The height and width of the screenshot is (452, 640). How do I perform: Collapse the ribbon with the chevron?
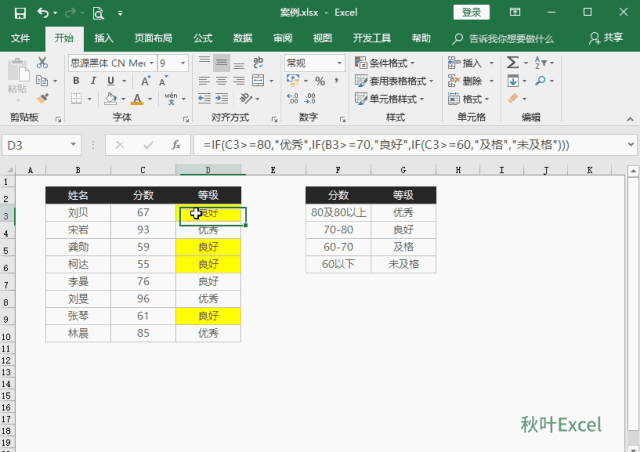coord(630,119)
